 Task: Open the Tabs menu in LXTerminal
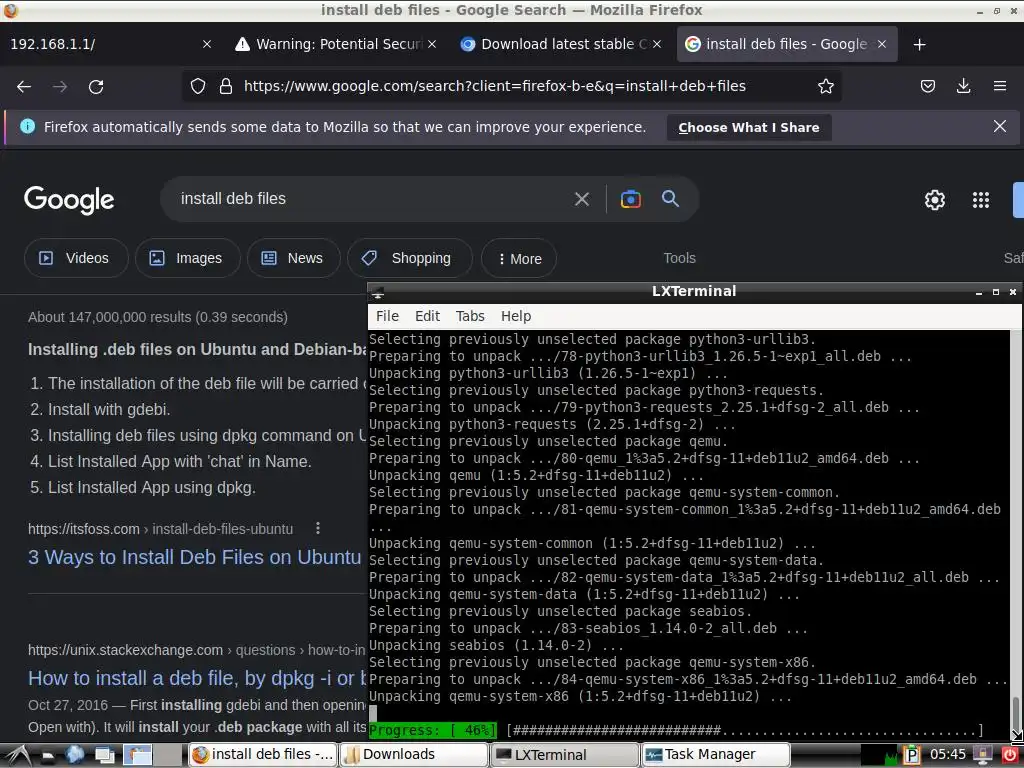(x=470, y=316)
